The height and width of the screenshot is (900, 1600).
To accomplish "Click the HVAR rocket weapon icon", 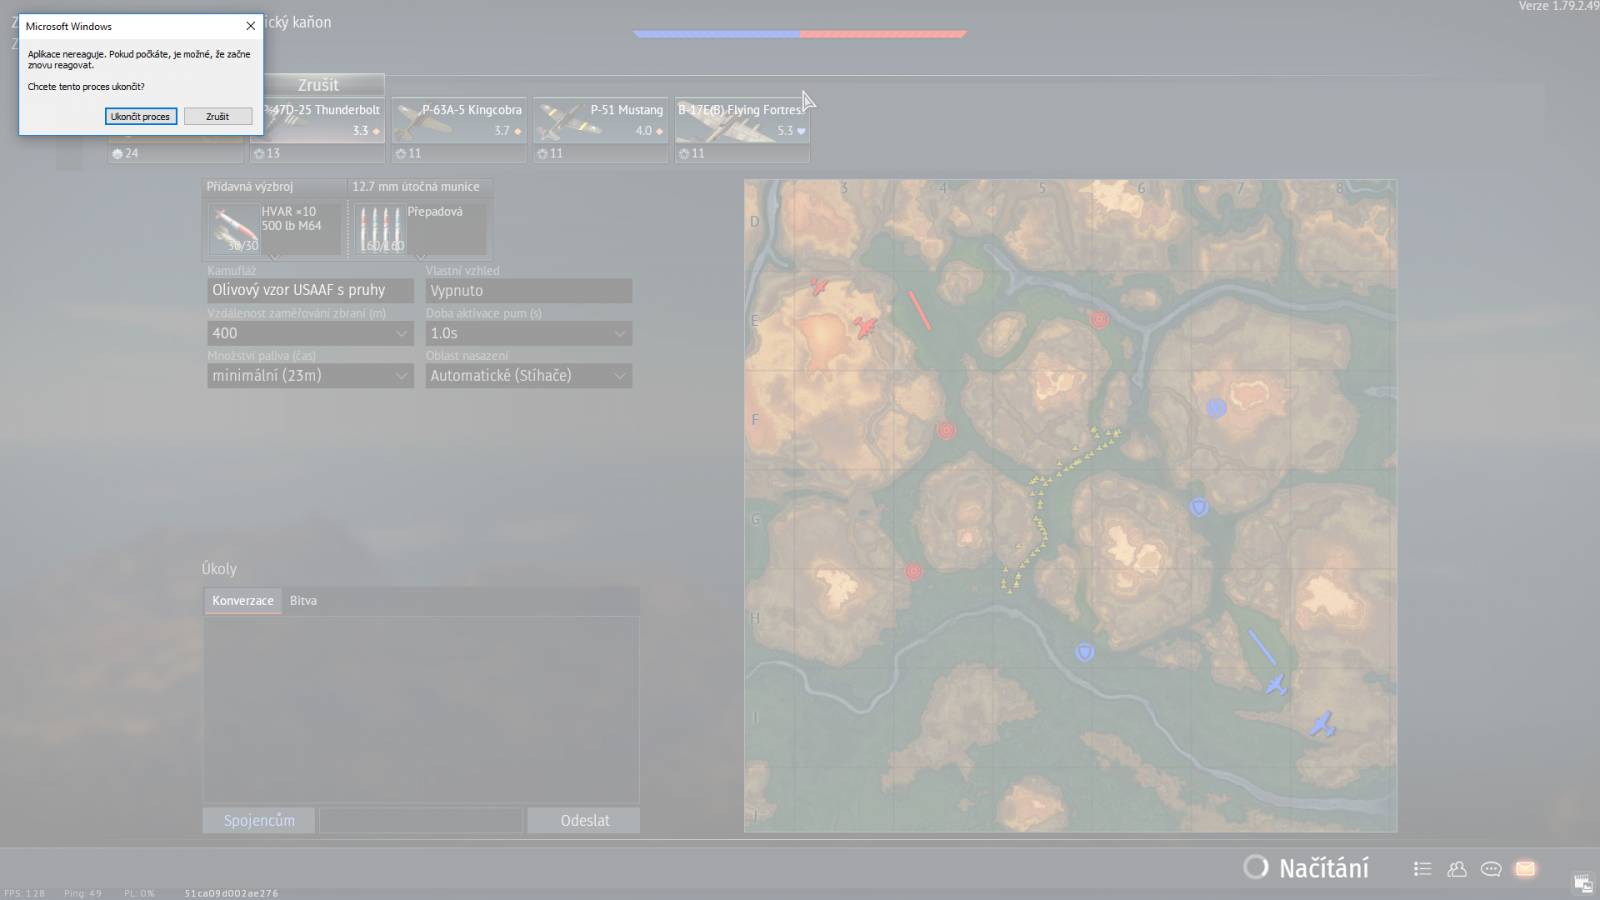I will 233,229.
